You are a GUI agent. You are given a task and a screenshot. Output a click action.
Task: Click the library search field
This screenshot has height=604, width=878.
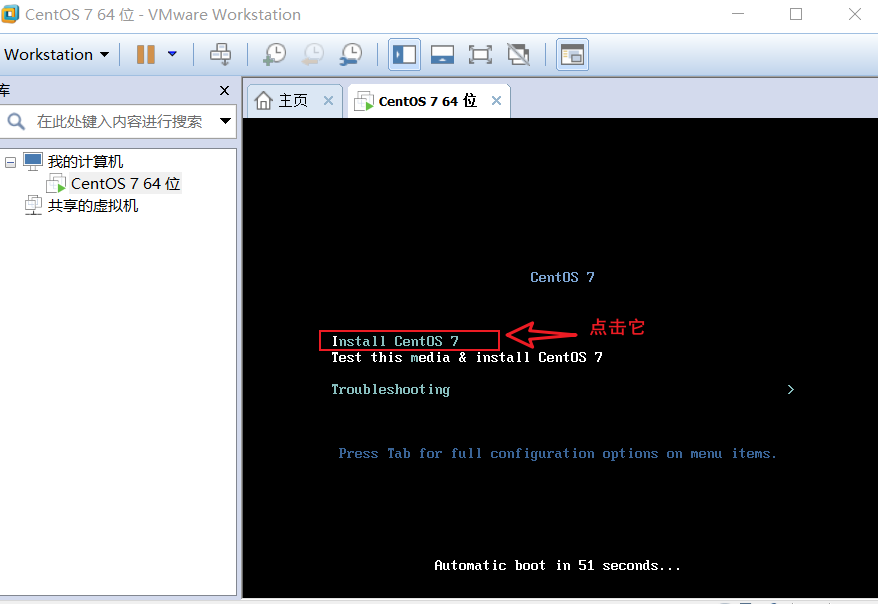tap(119, 121)
